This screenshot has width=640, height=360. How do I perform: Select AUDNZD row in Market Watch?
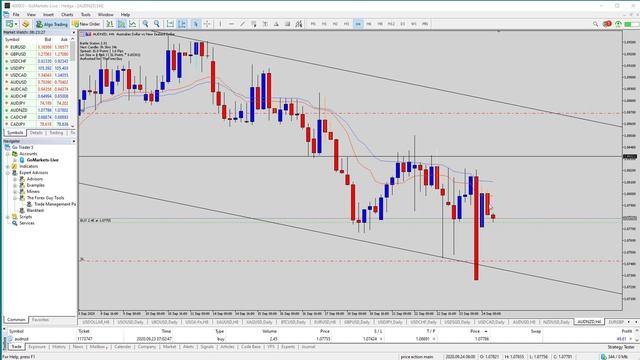pyautogui.click(x=37, y=110)
